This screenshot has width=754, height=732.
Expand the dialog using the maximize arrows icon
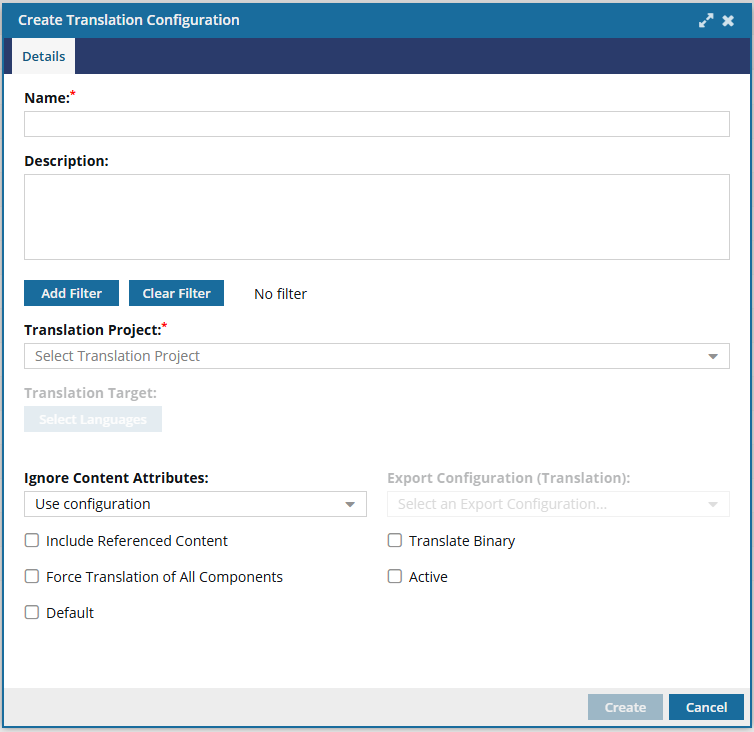click(705, 20)
